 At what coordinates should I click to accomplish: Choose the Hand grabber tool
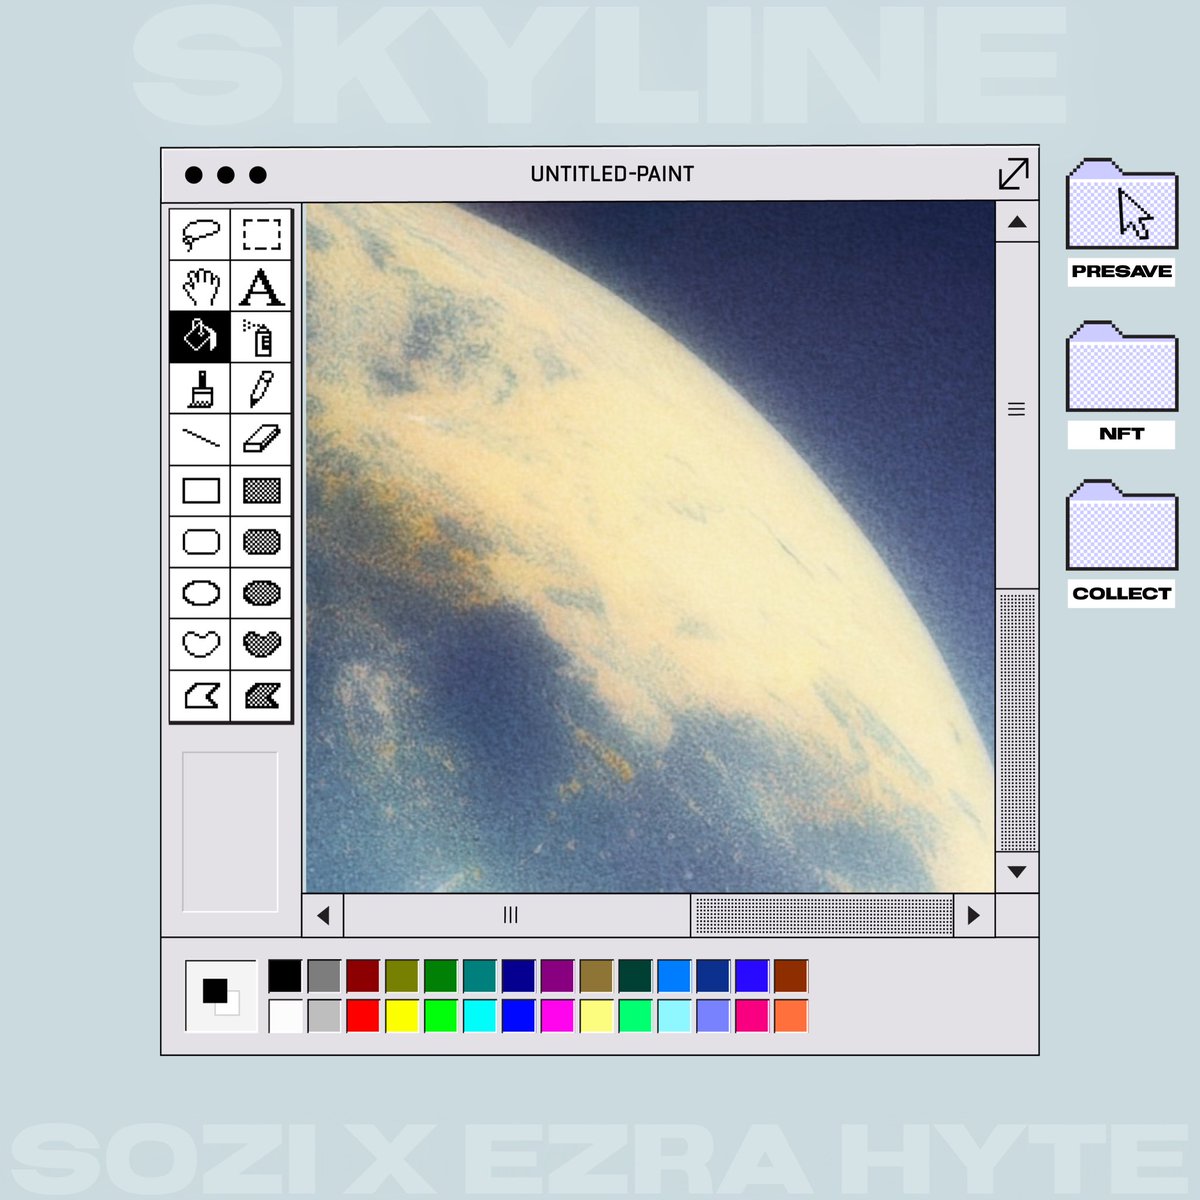pos(200,286)
